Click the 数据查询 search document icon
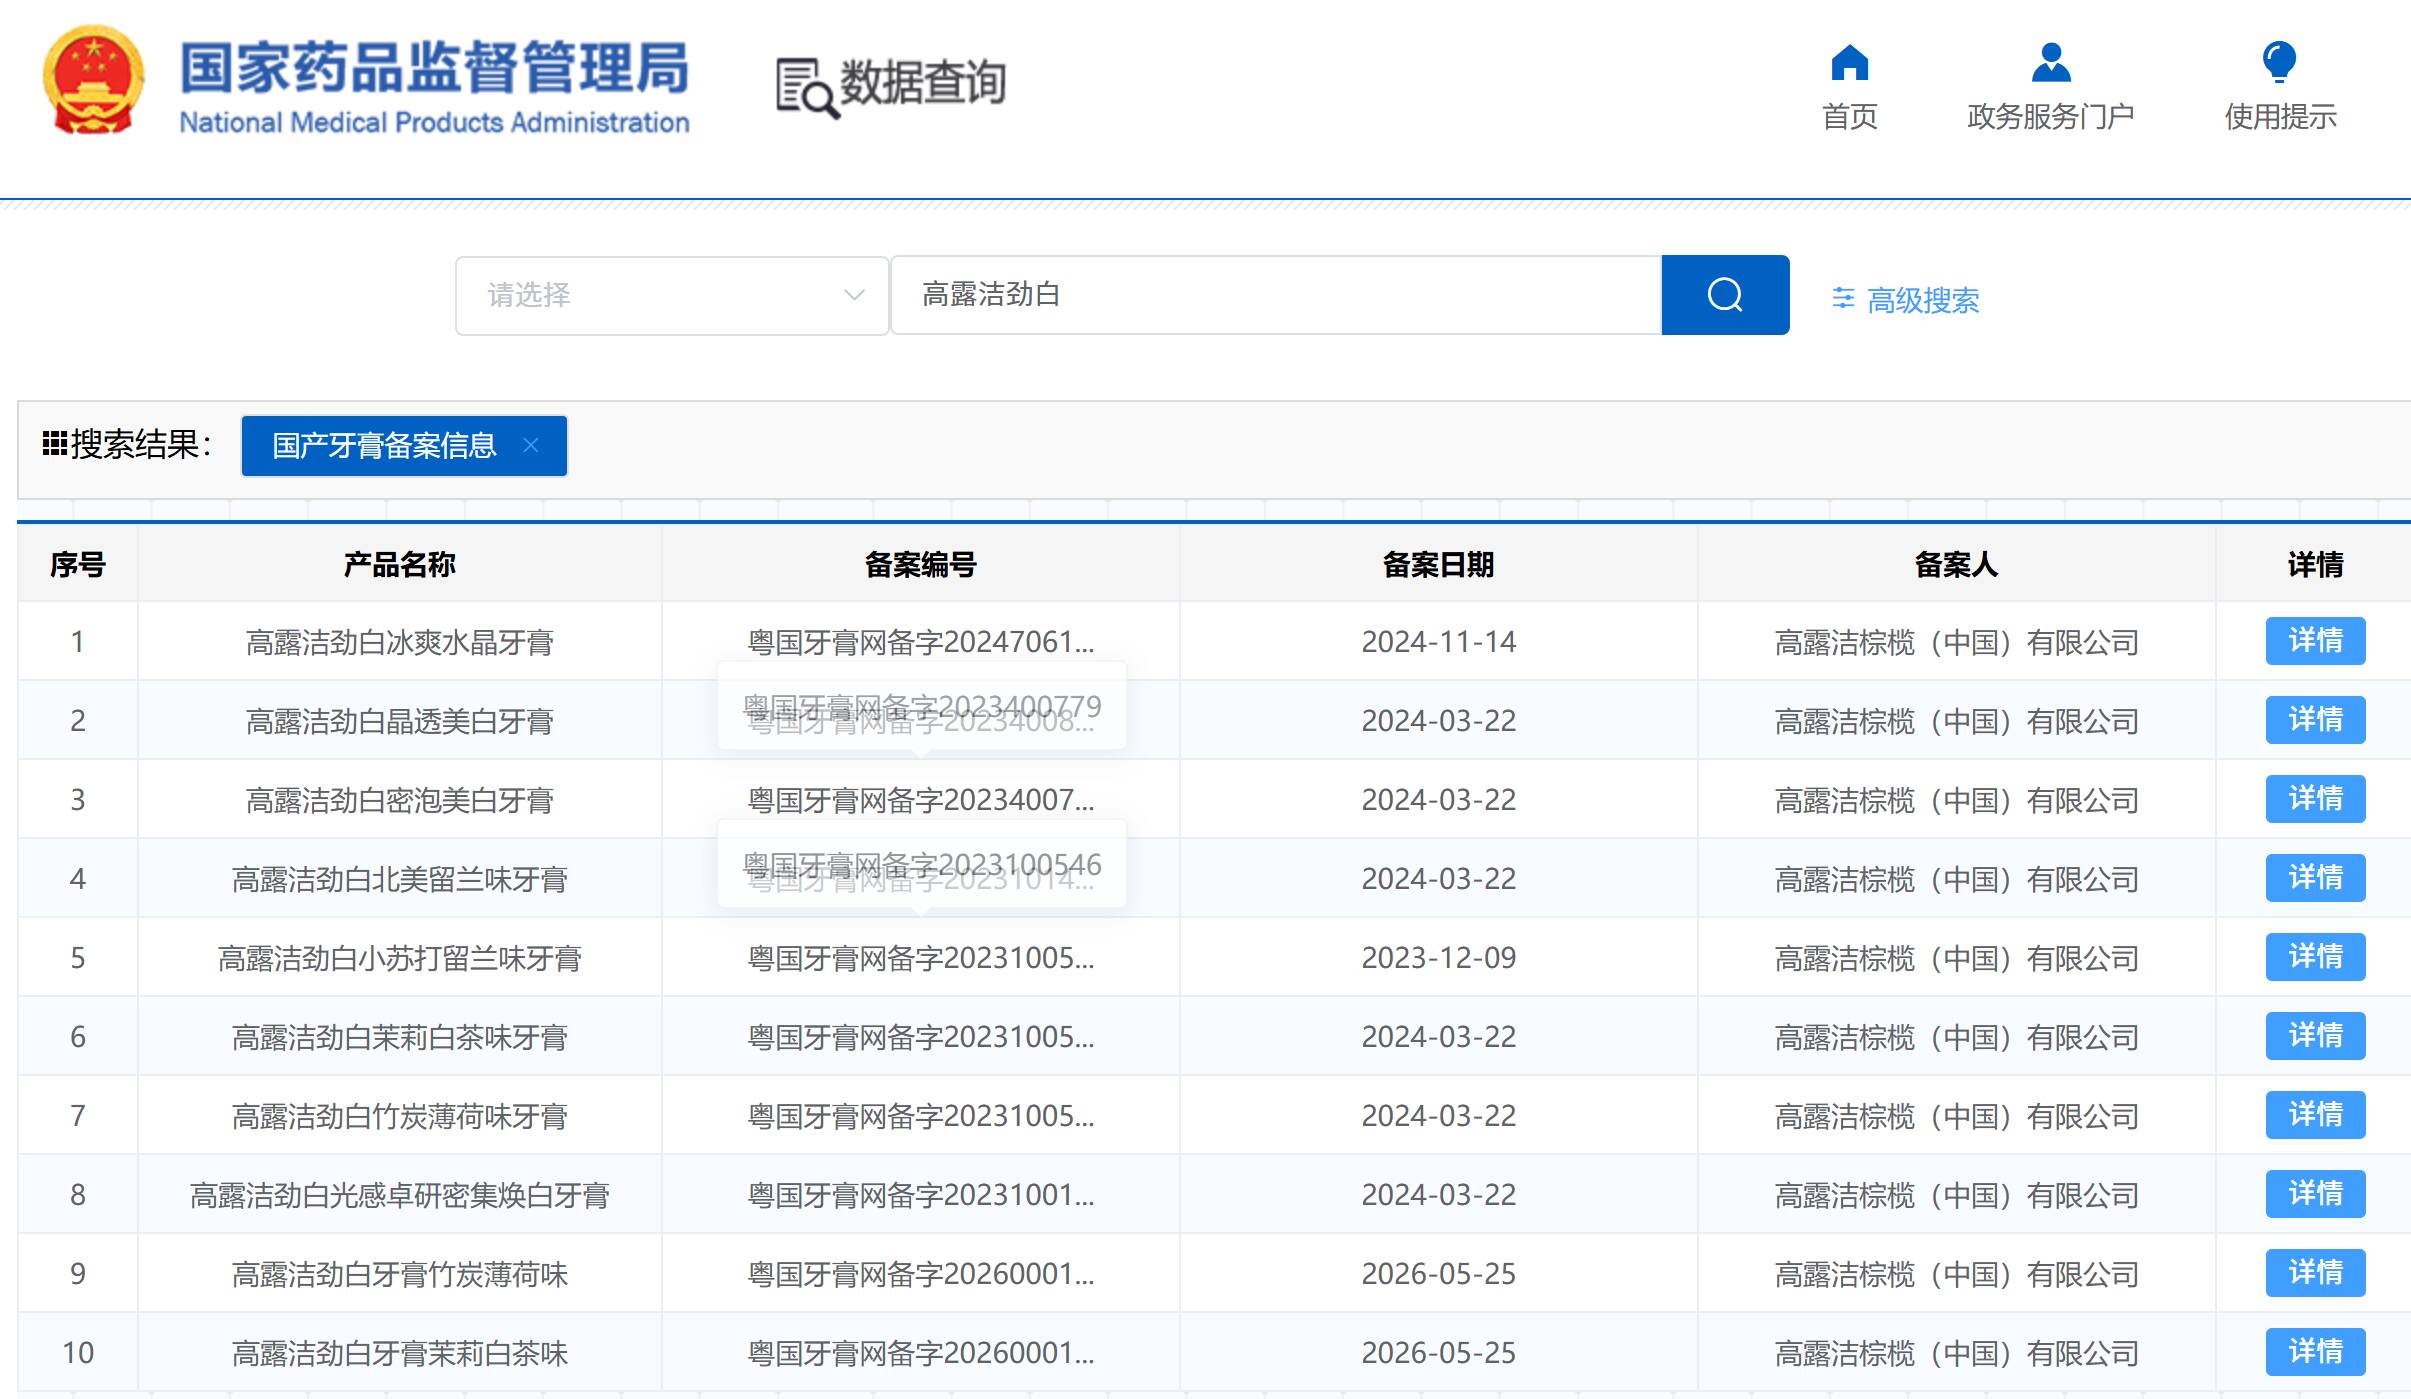The width and height of the screenshot is (2411, 1399). tap(808, 88)
